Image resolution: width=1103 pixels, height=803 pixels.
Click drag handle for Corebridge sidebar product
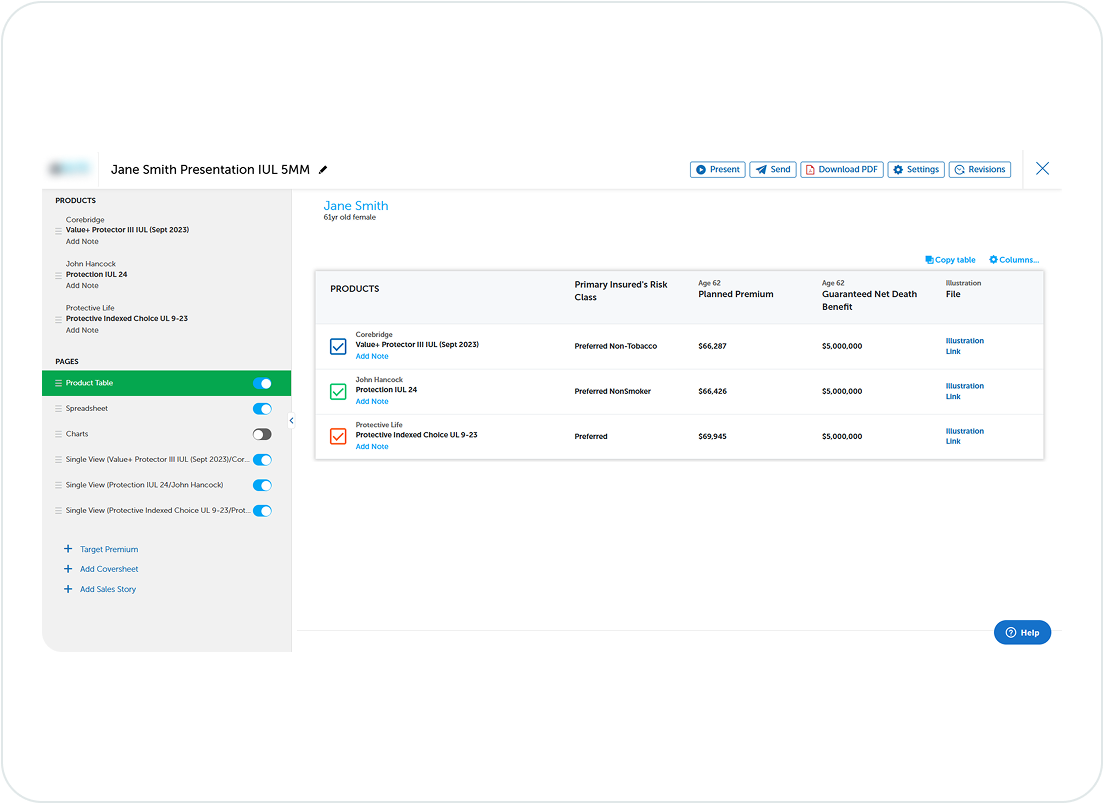click(x=58, y=231)
